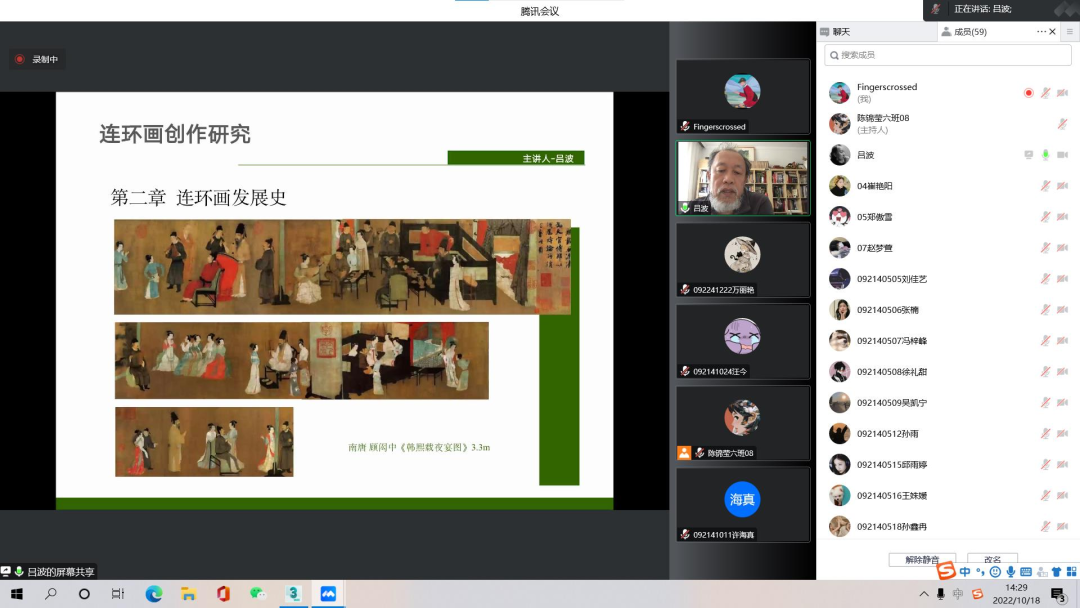Toggle Fingerscrossed's muted microphone in member list

(x=1045, y=93)
